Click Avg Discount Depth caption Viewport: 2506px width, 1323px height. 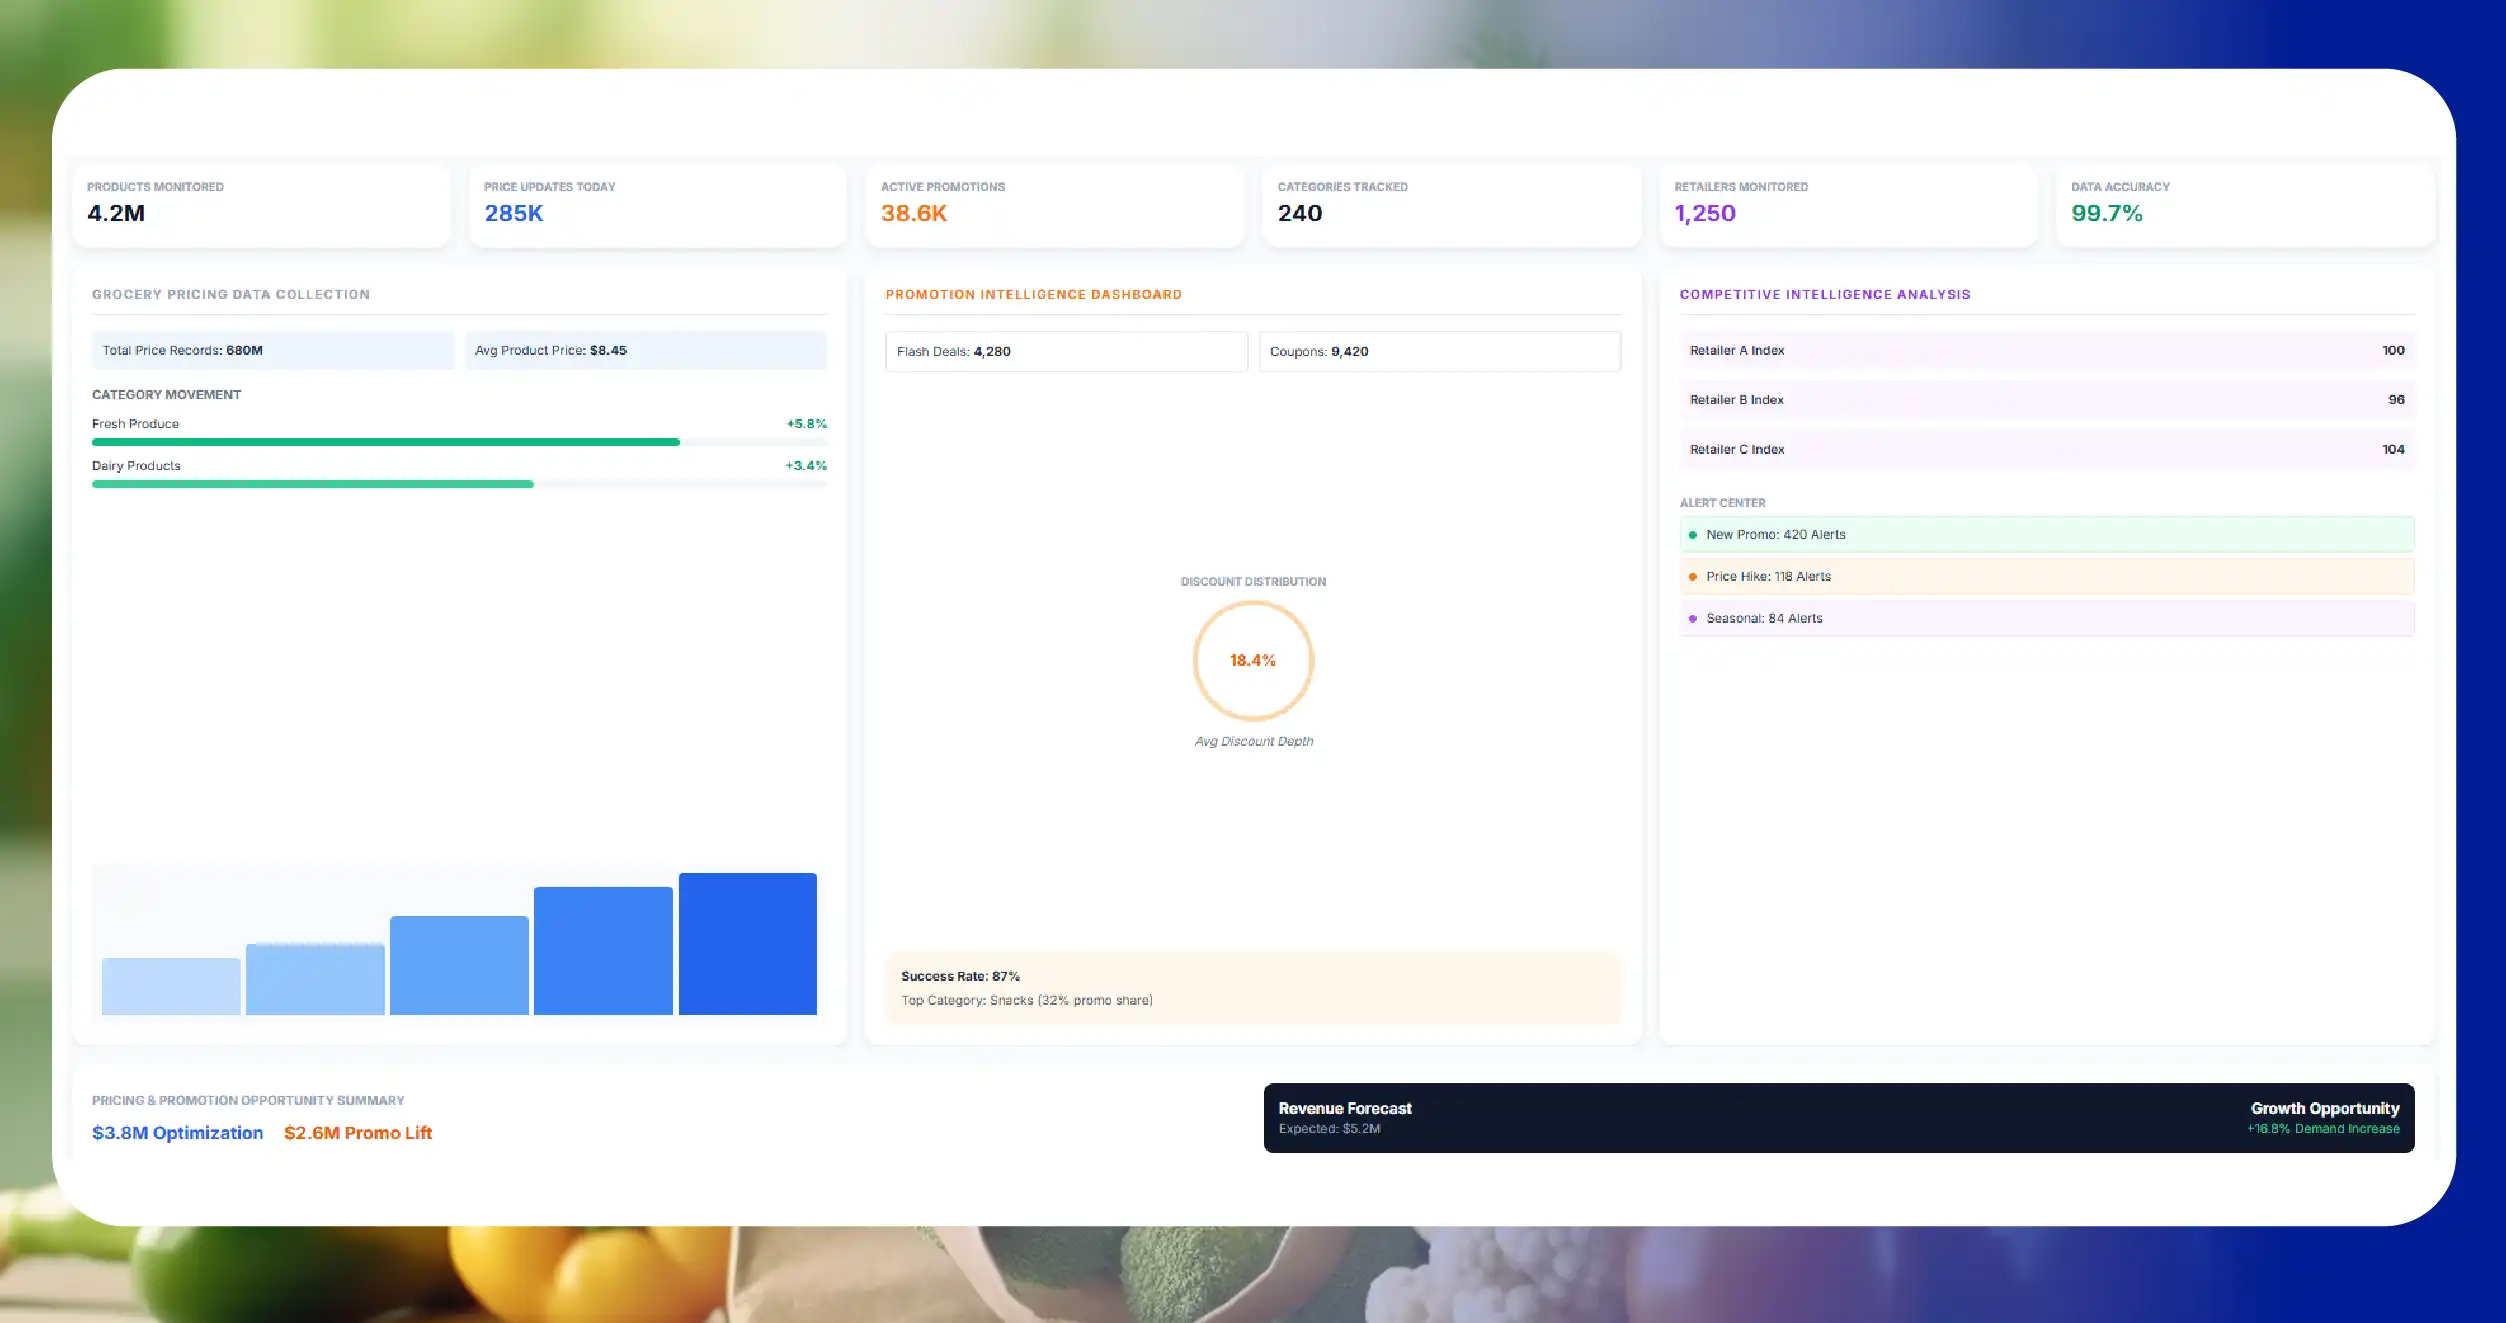(x=1253, y=741)
